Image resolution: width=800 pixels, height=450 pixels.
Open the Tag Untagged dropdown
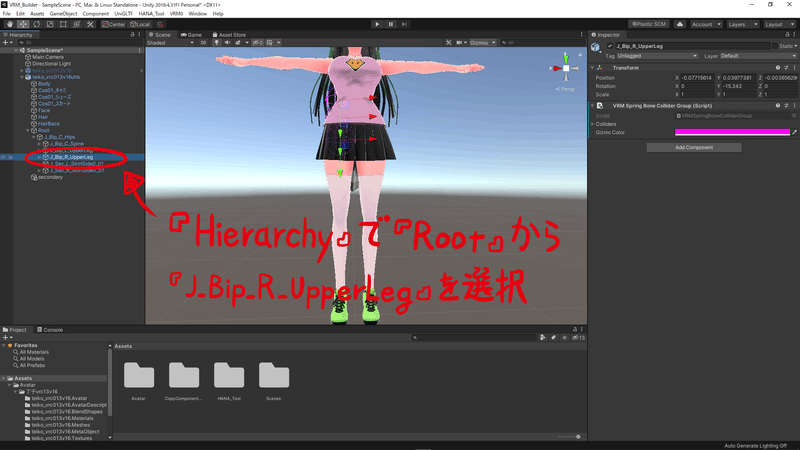coord(657,56)
